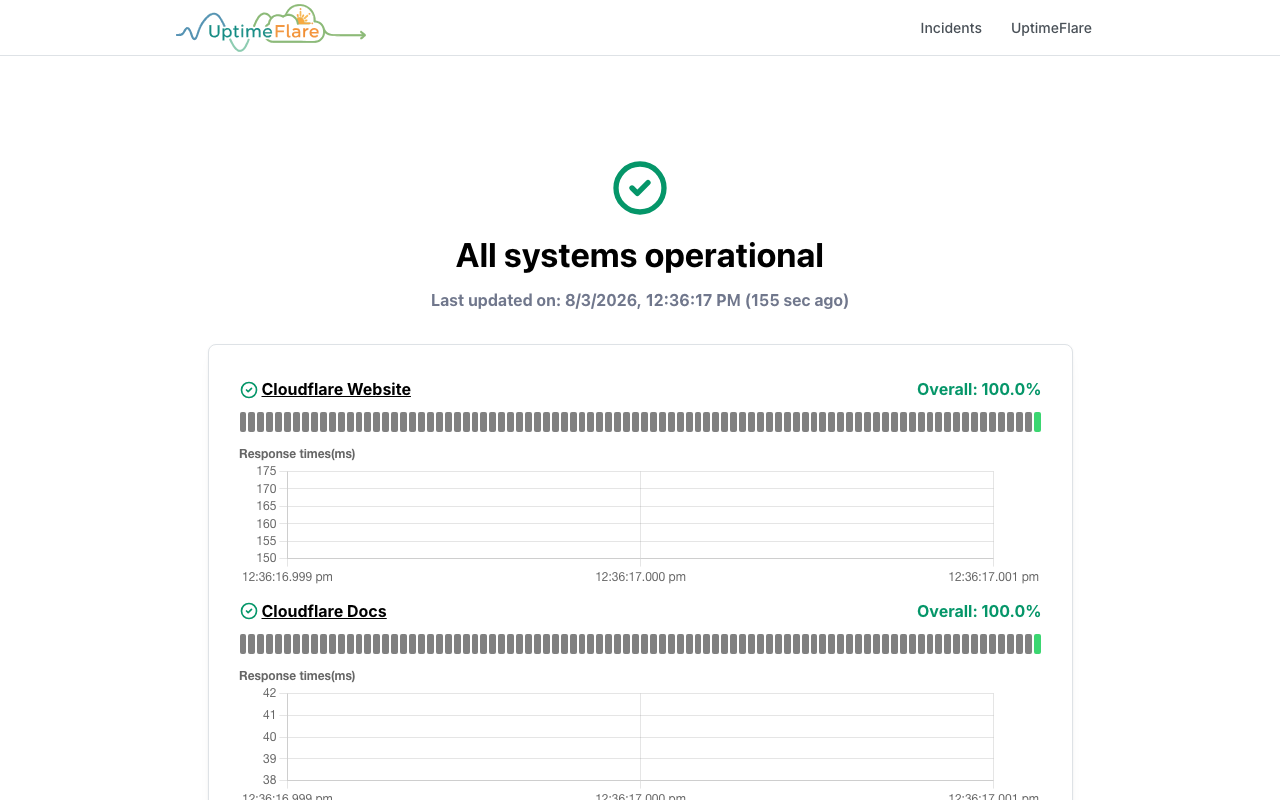Click the 38 axis value on the Docs chart

coord(269,780)
